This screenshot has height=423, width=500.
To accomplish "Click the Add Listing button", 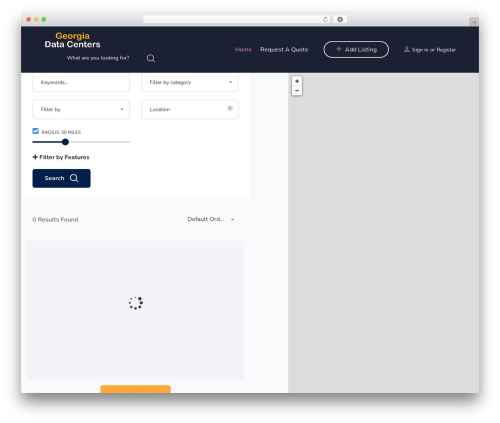I will click(x=356, y=49).
